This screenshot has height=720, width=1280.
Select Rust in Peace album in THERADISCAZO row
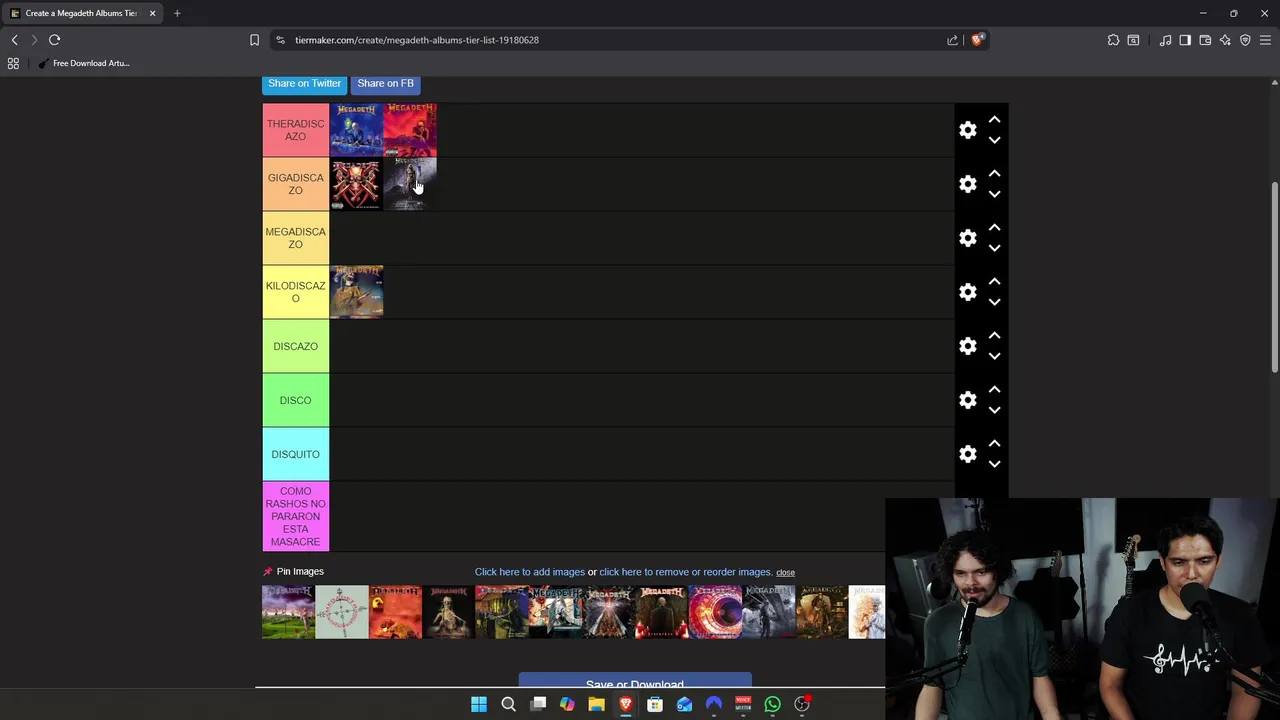pos(356,130)
